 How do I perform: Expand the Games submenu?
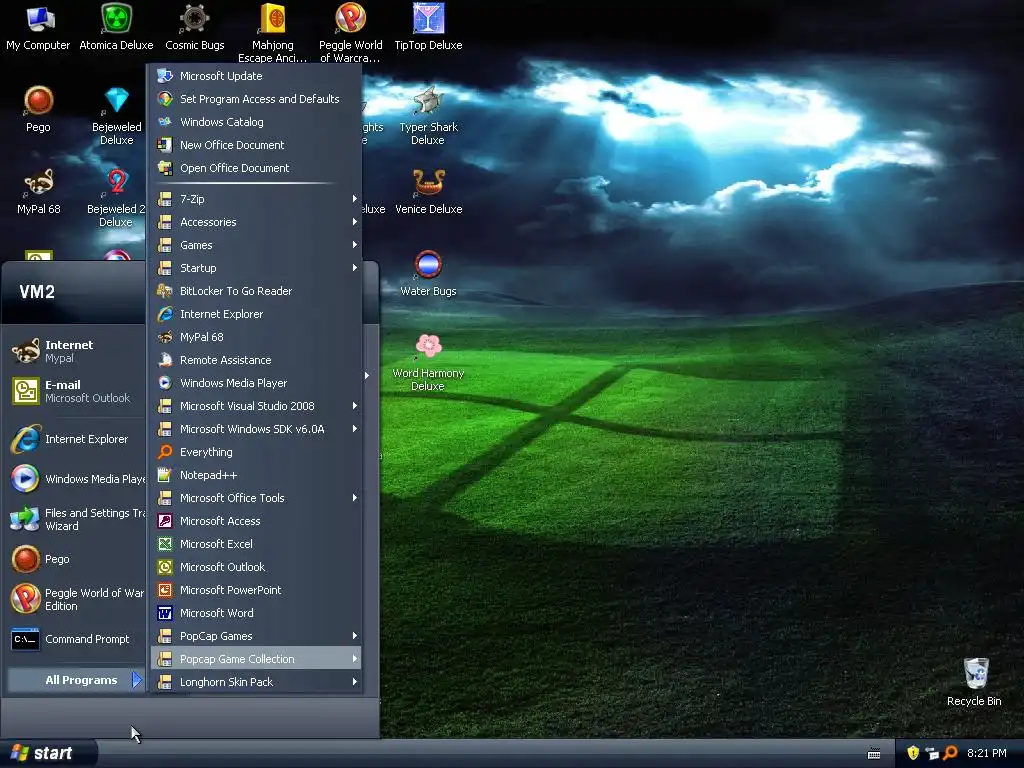(x=256, y=245)
